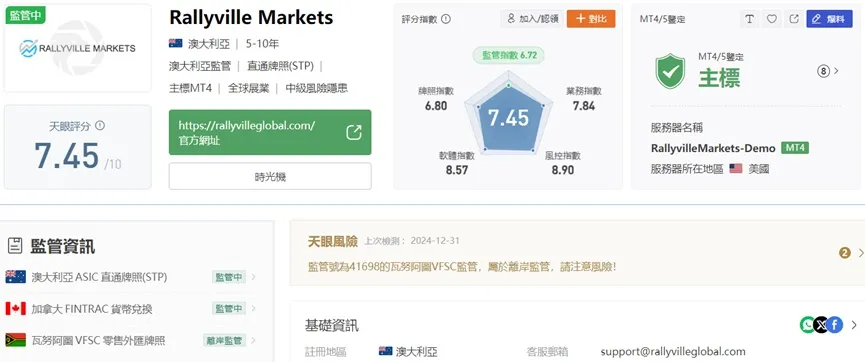Click the Facebook icon in 基礎資訊
The image size is (865, 362).
[835, 324]
